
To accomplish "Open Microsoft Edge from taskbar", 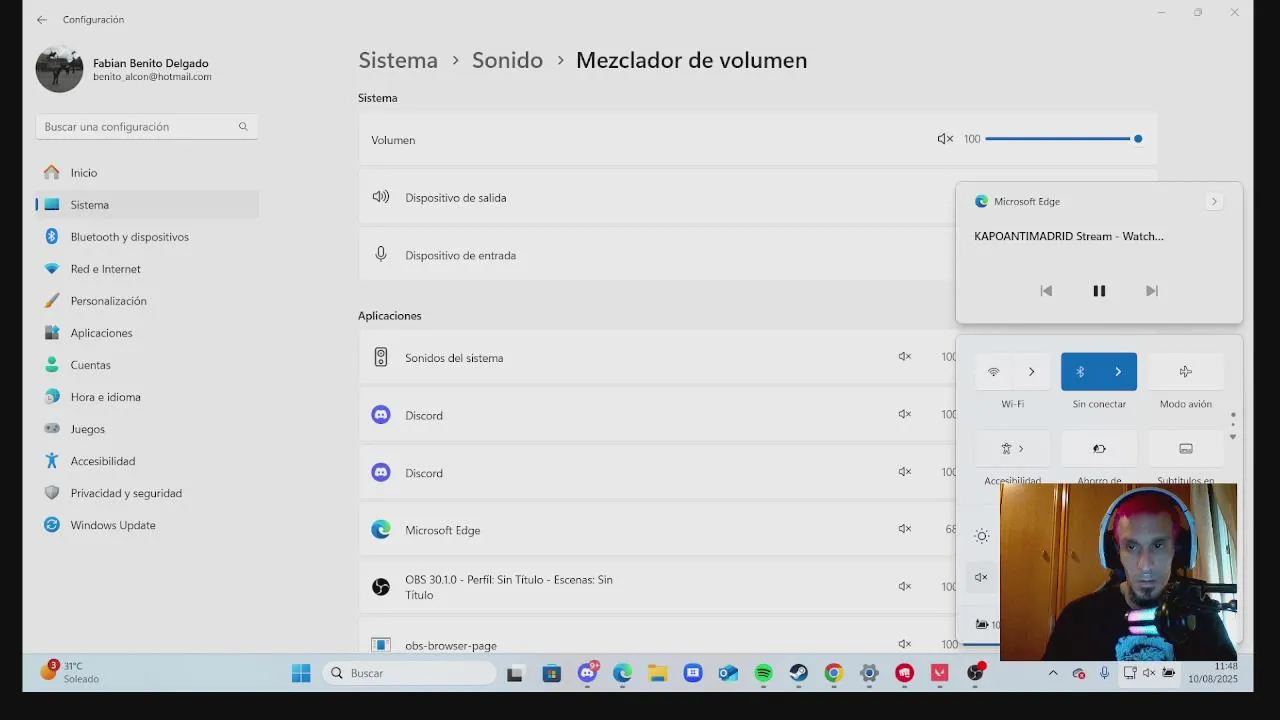I will click(x=622, y=673).
